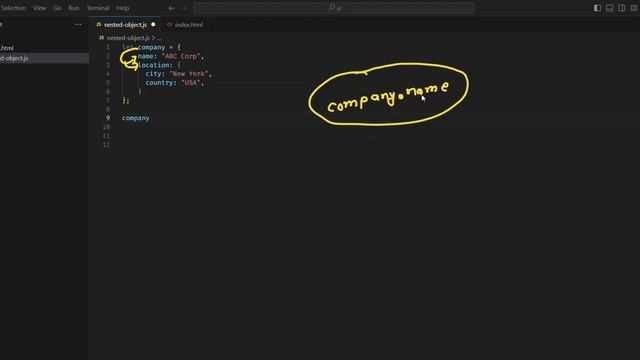This screenshot has height=360, width=640.
Task: Click the "ABC Corp" string value
Action: click(181, 56)
